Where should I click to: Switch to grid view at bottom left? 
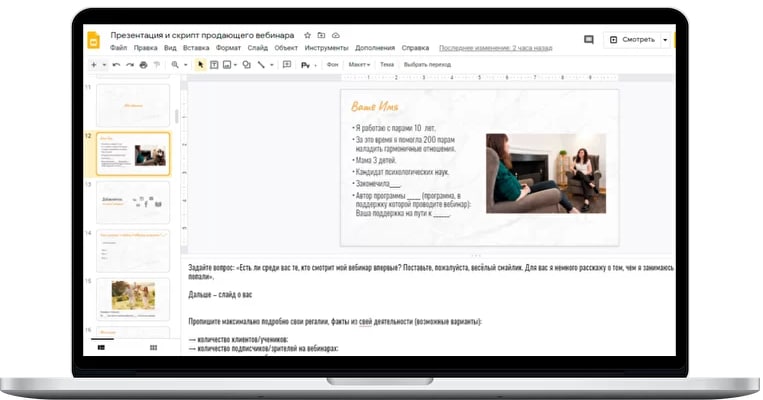153,347
